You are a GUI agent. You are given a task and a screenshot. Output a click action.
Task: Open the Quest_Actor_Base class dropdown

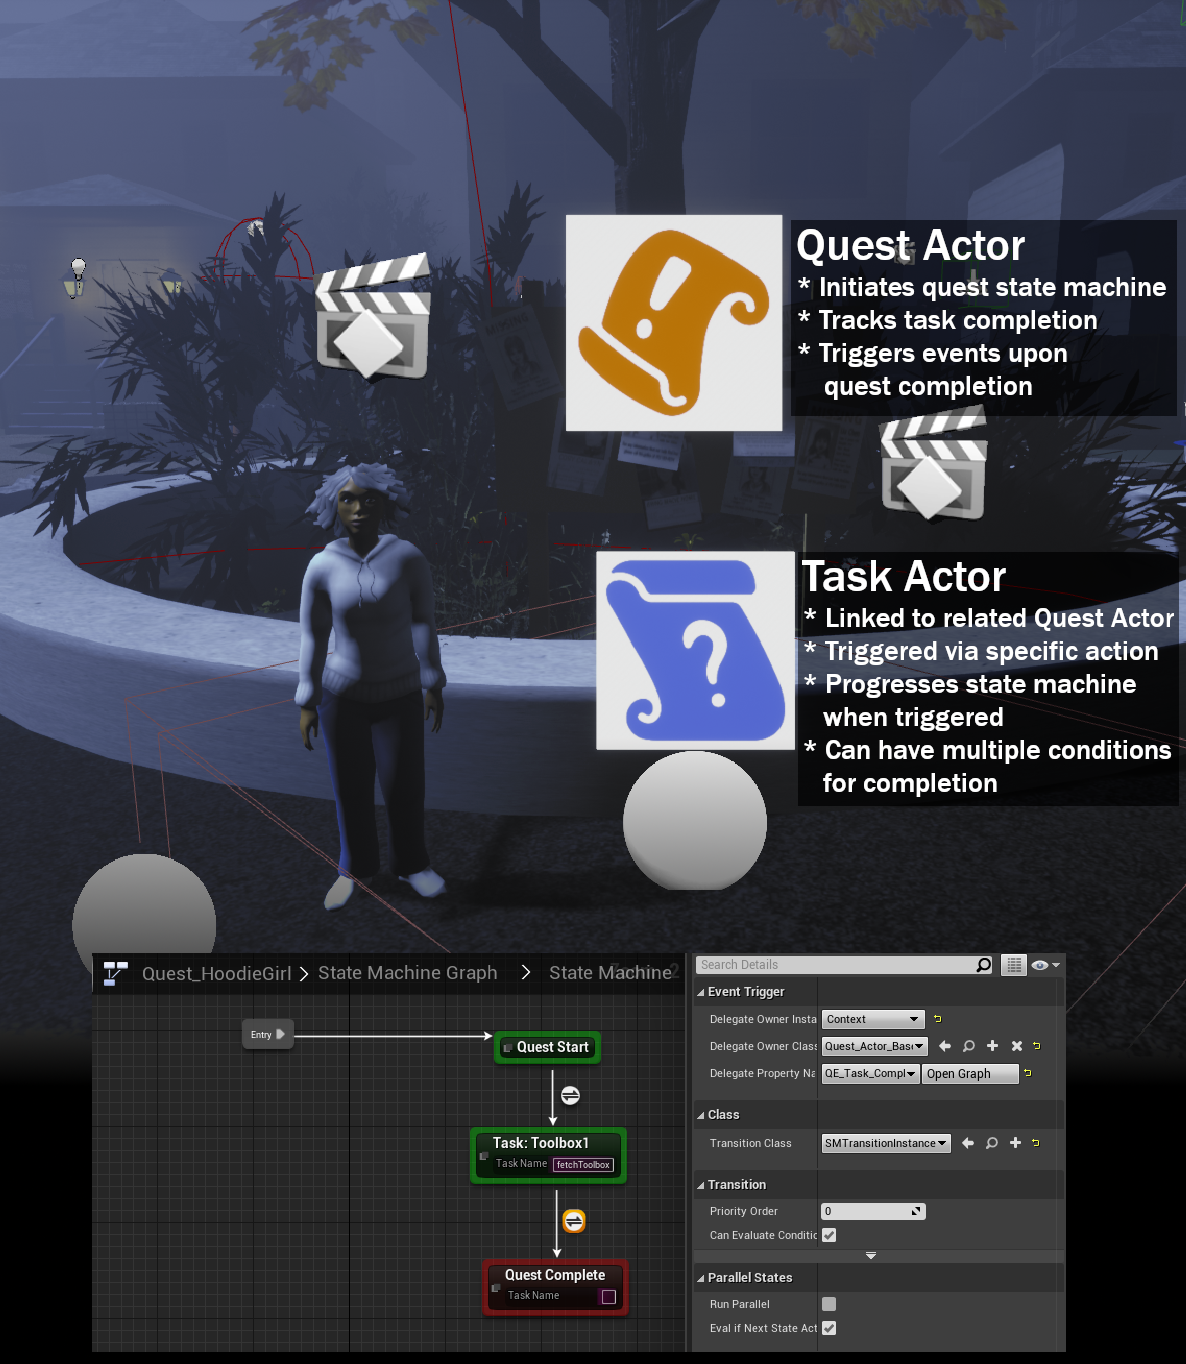(x=875, y=1046)
